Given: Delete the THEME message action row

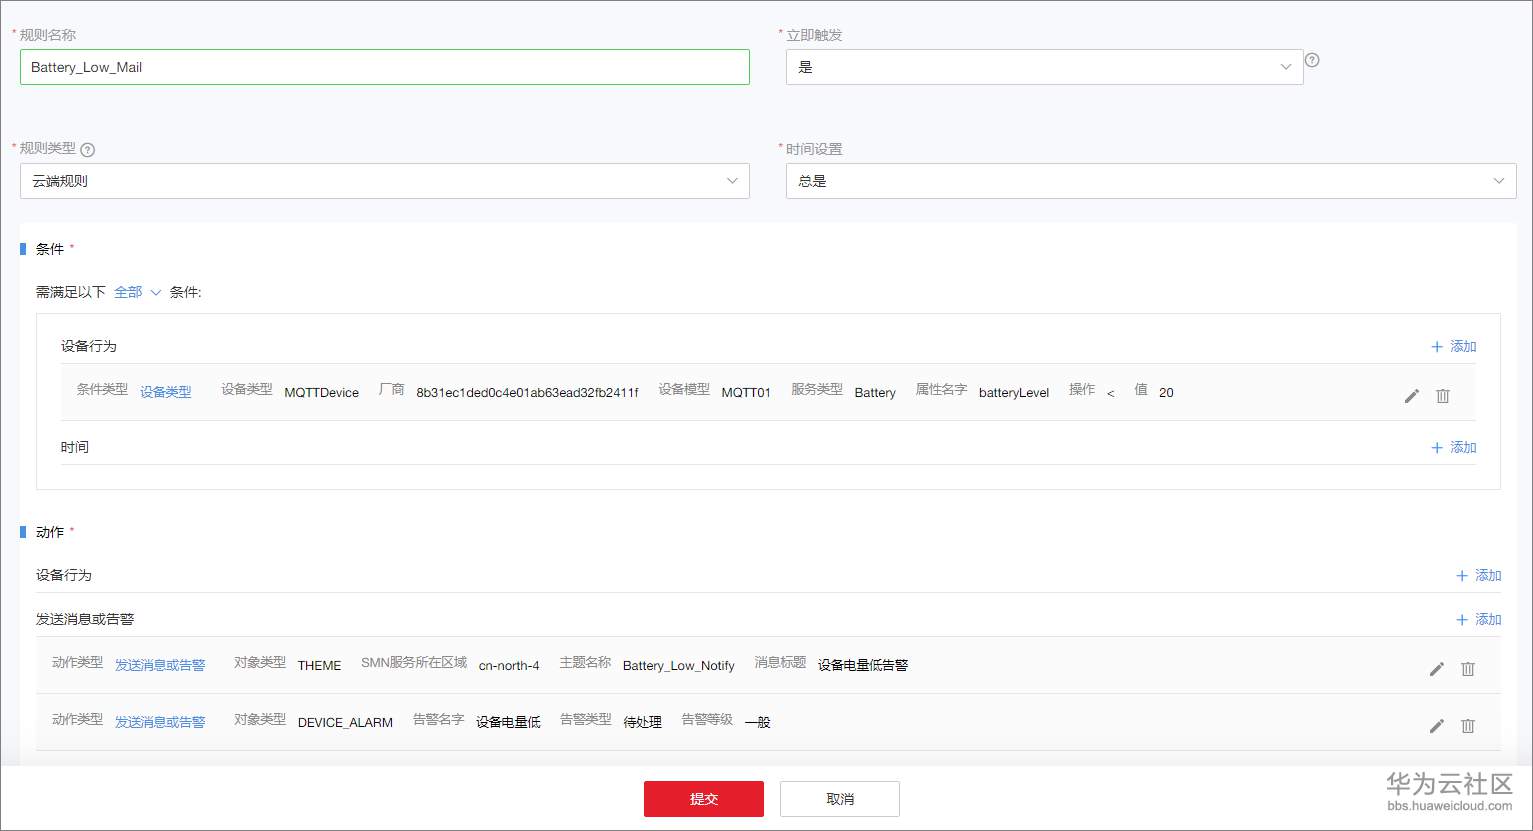Looking at the screenshot, I should [1468, 669].
